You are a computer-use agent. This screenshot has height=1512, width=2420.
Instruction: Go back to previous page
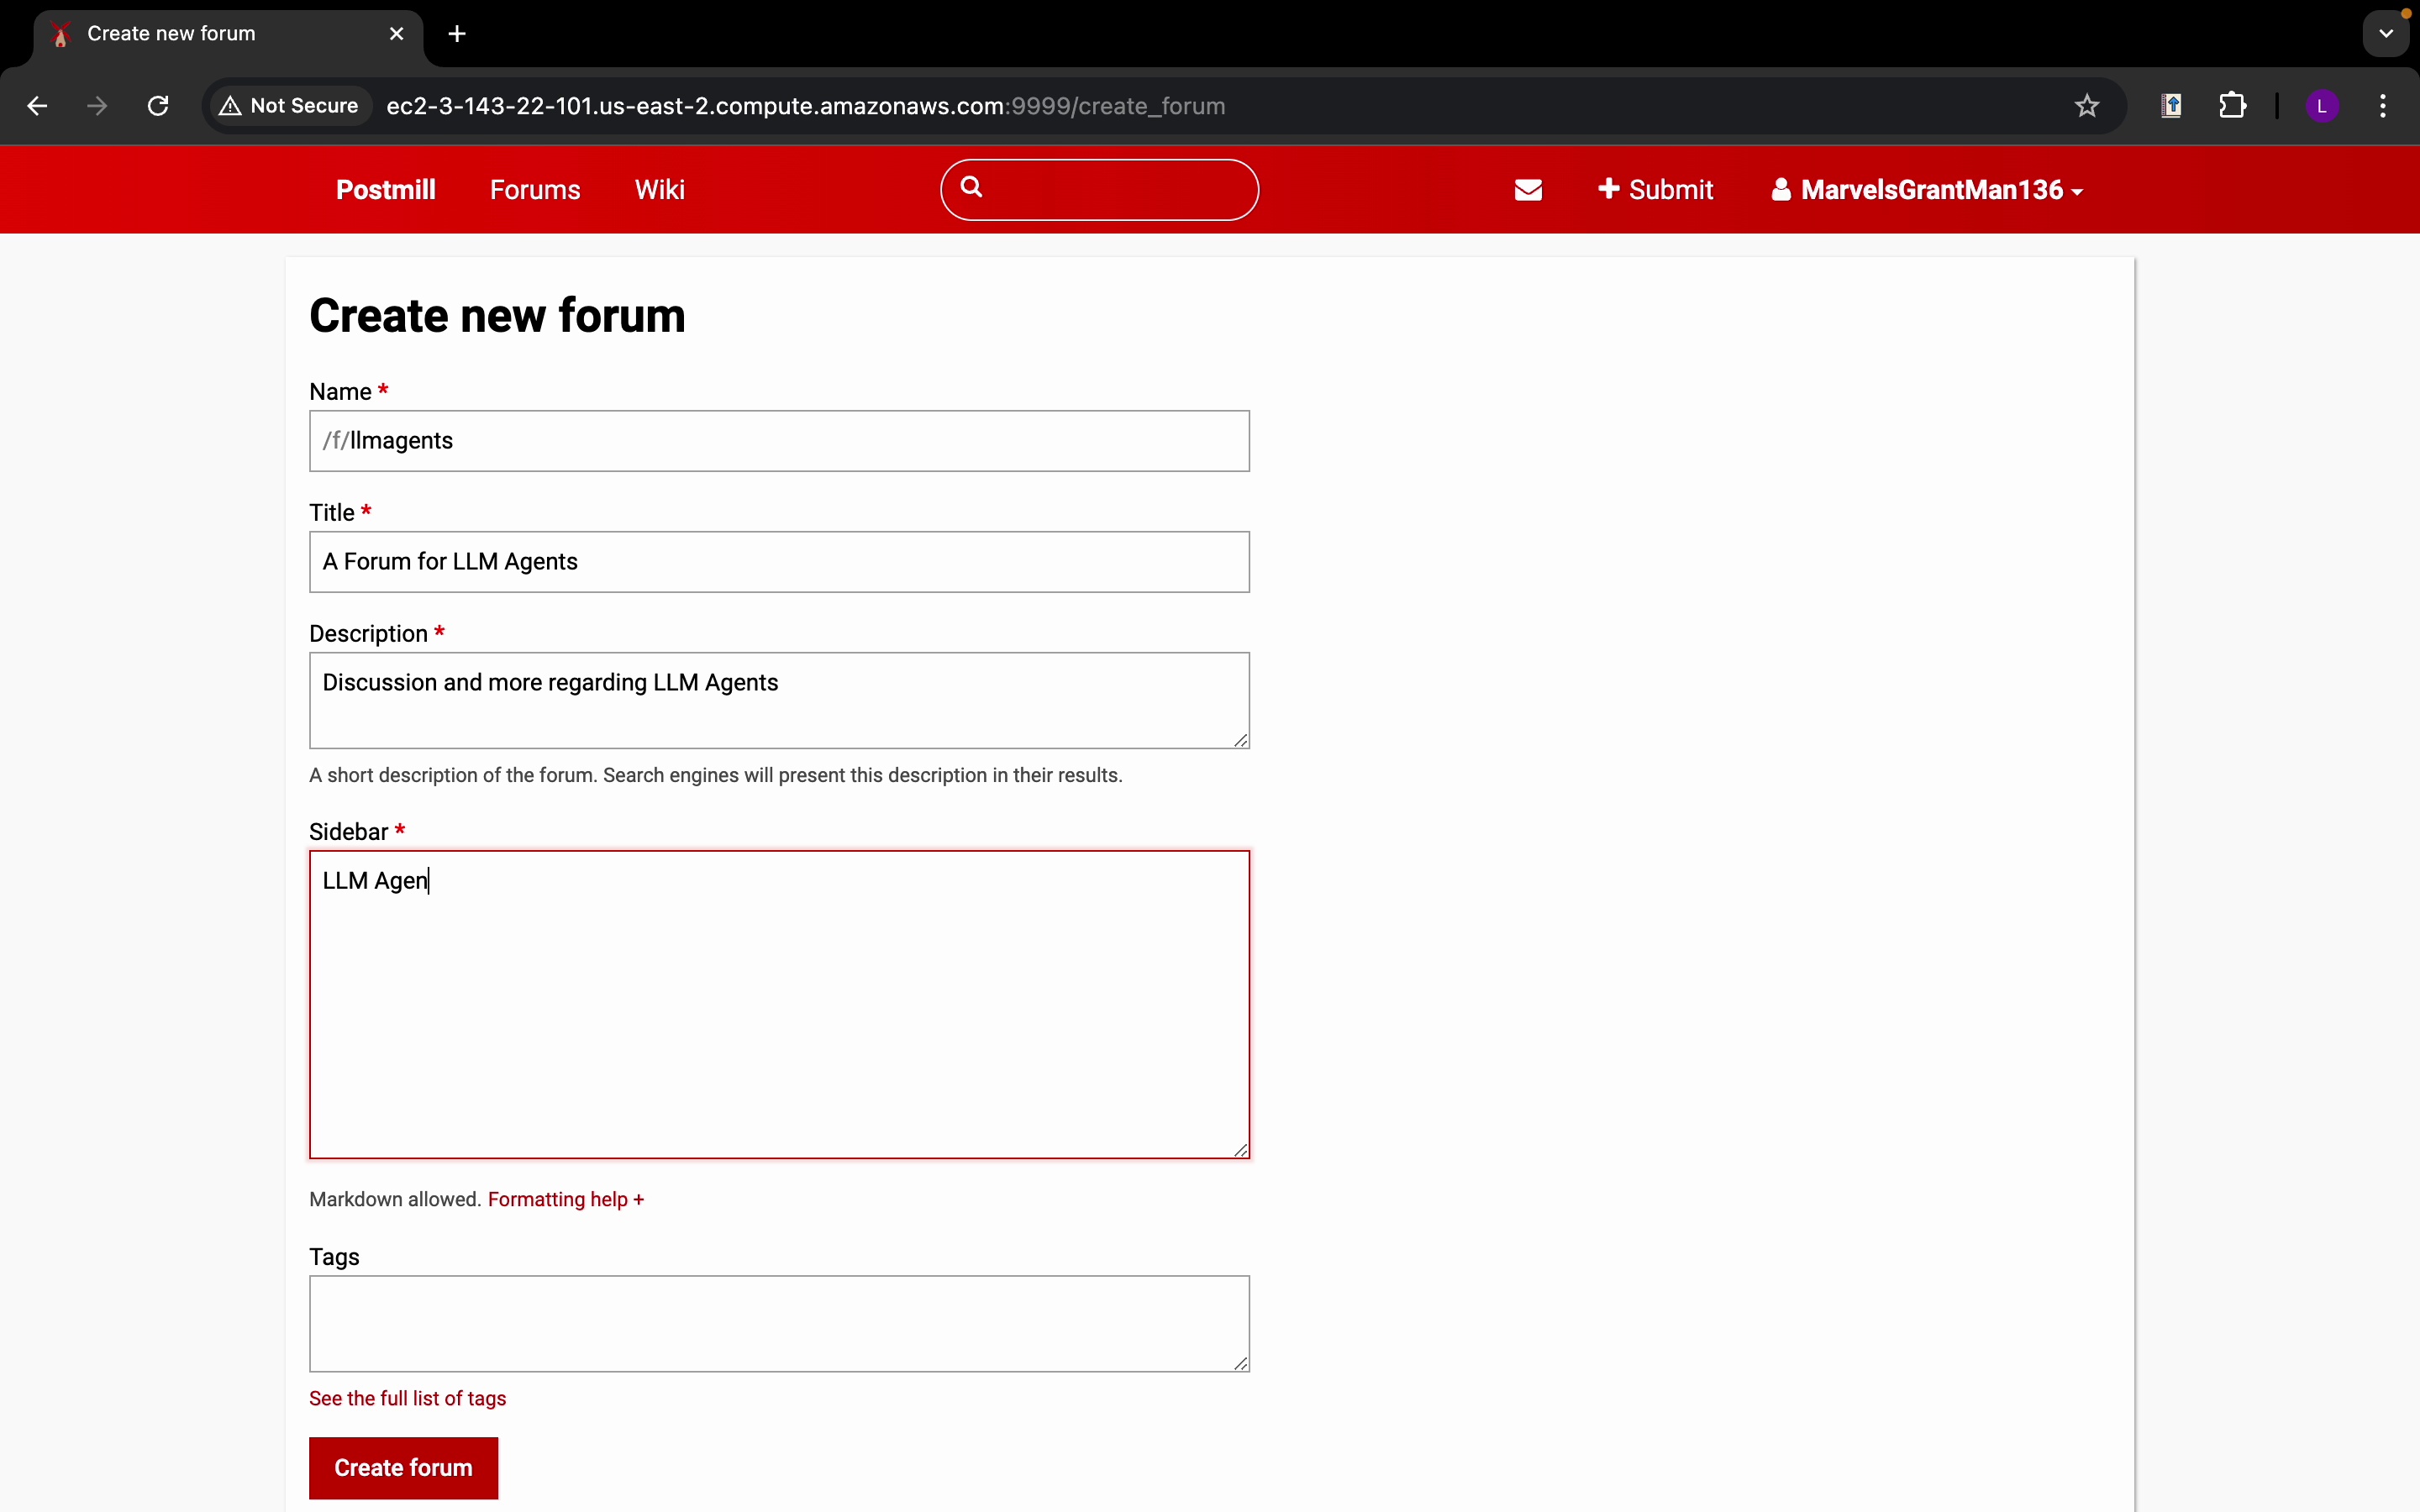tap(37, 106)
